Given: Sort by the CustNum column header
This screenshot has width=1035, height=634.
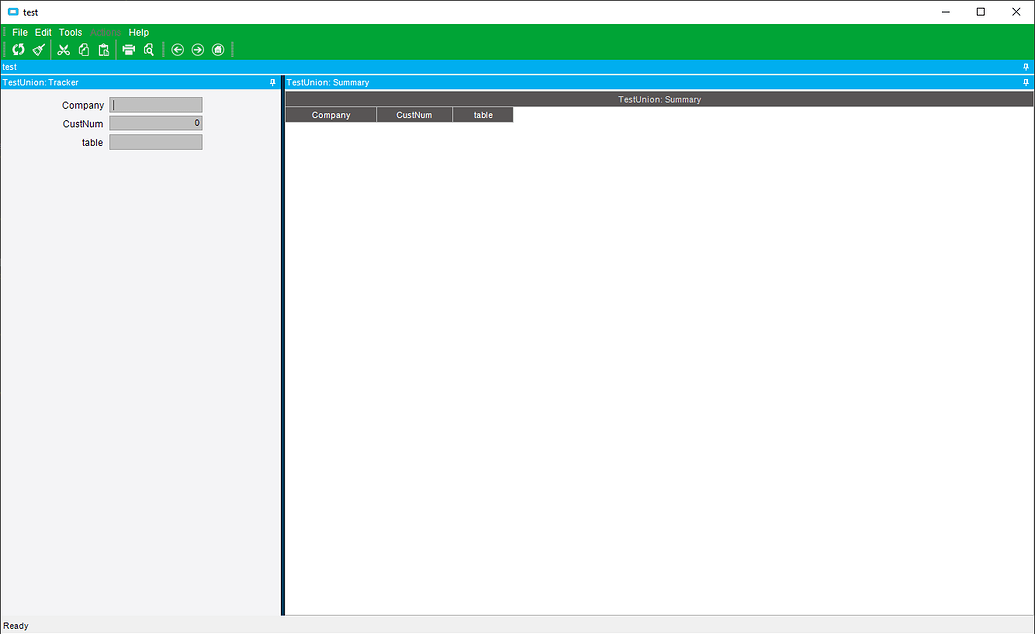Looking at the screenshot, I should tap(414, 114).
